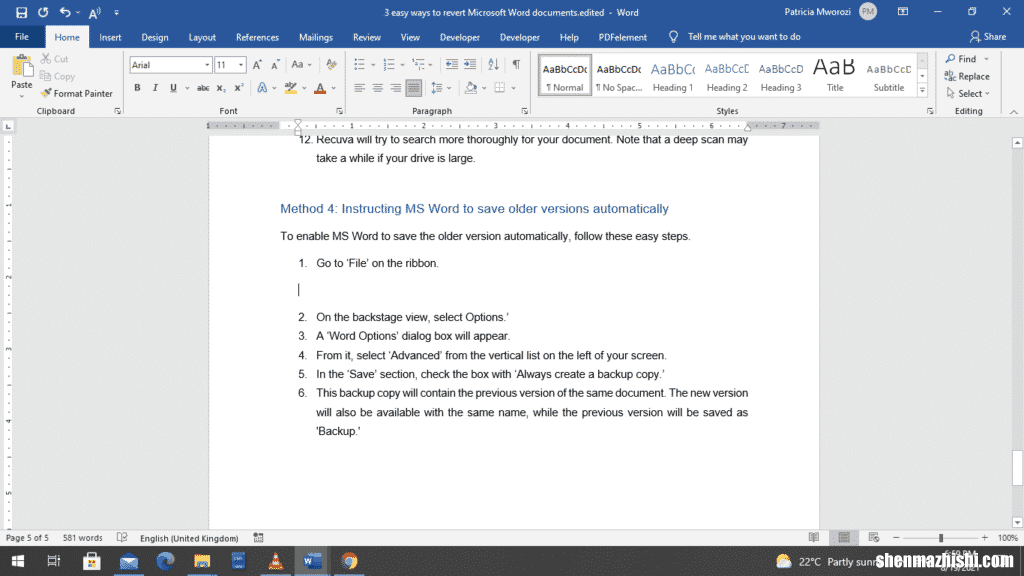The image size is (1024, 576).
Task: Start a bulleted list
Action: [359, 65]
